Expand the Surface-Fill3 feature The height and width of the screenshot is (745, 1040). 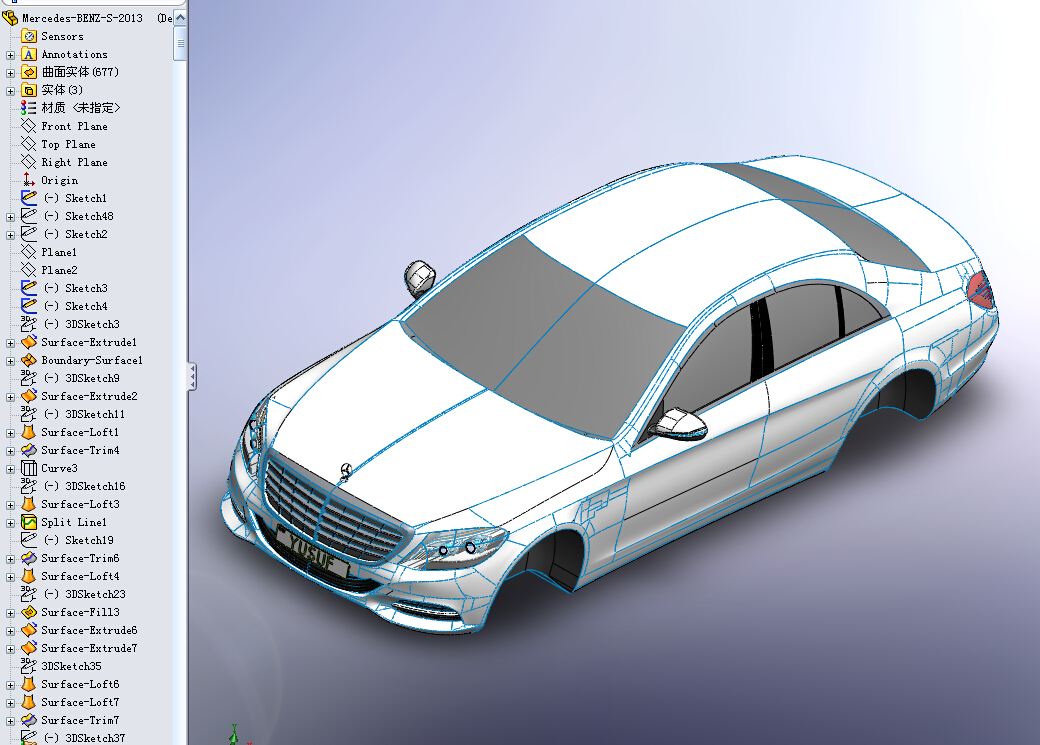(x=11, y=613)
